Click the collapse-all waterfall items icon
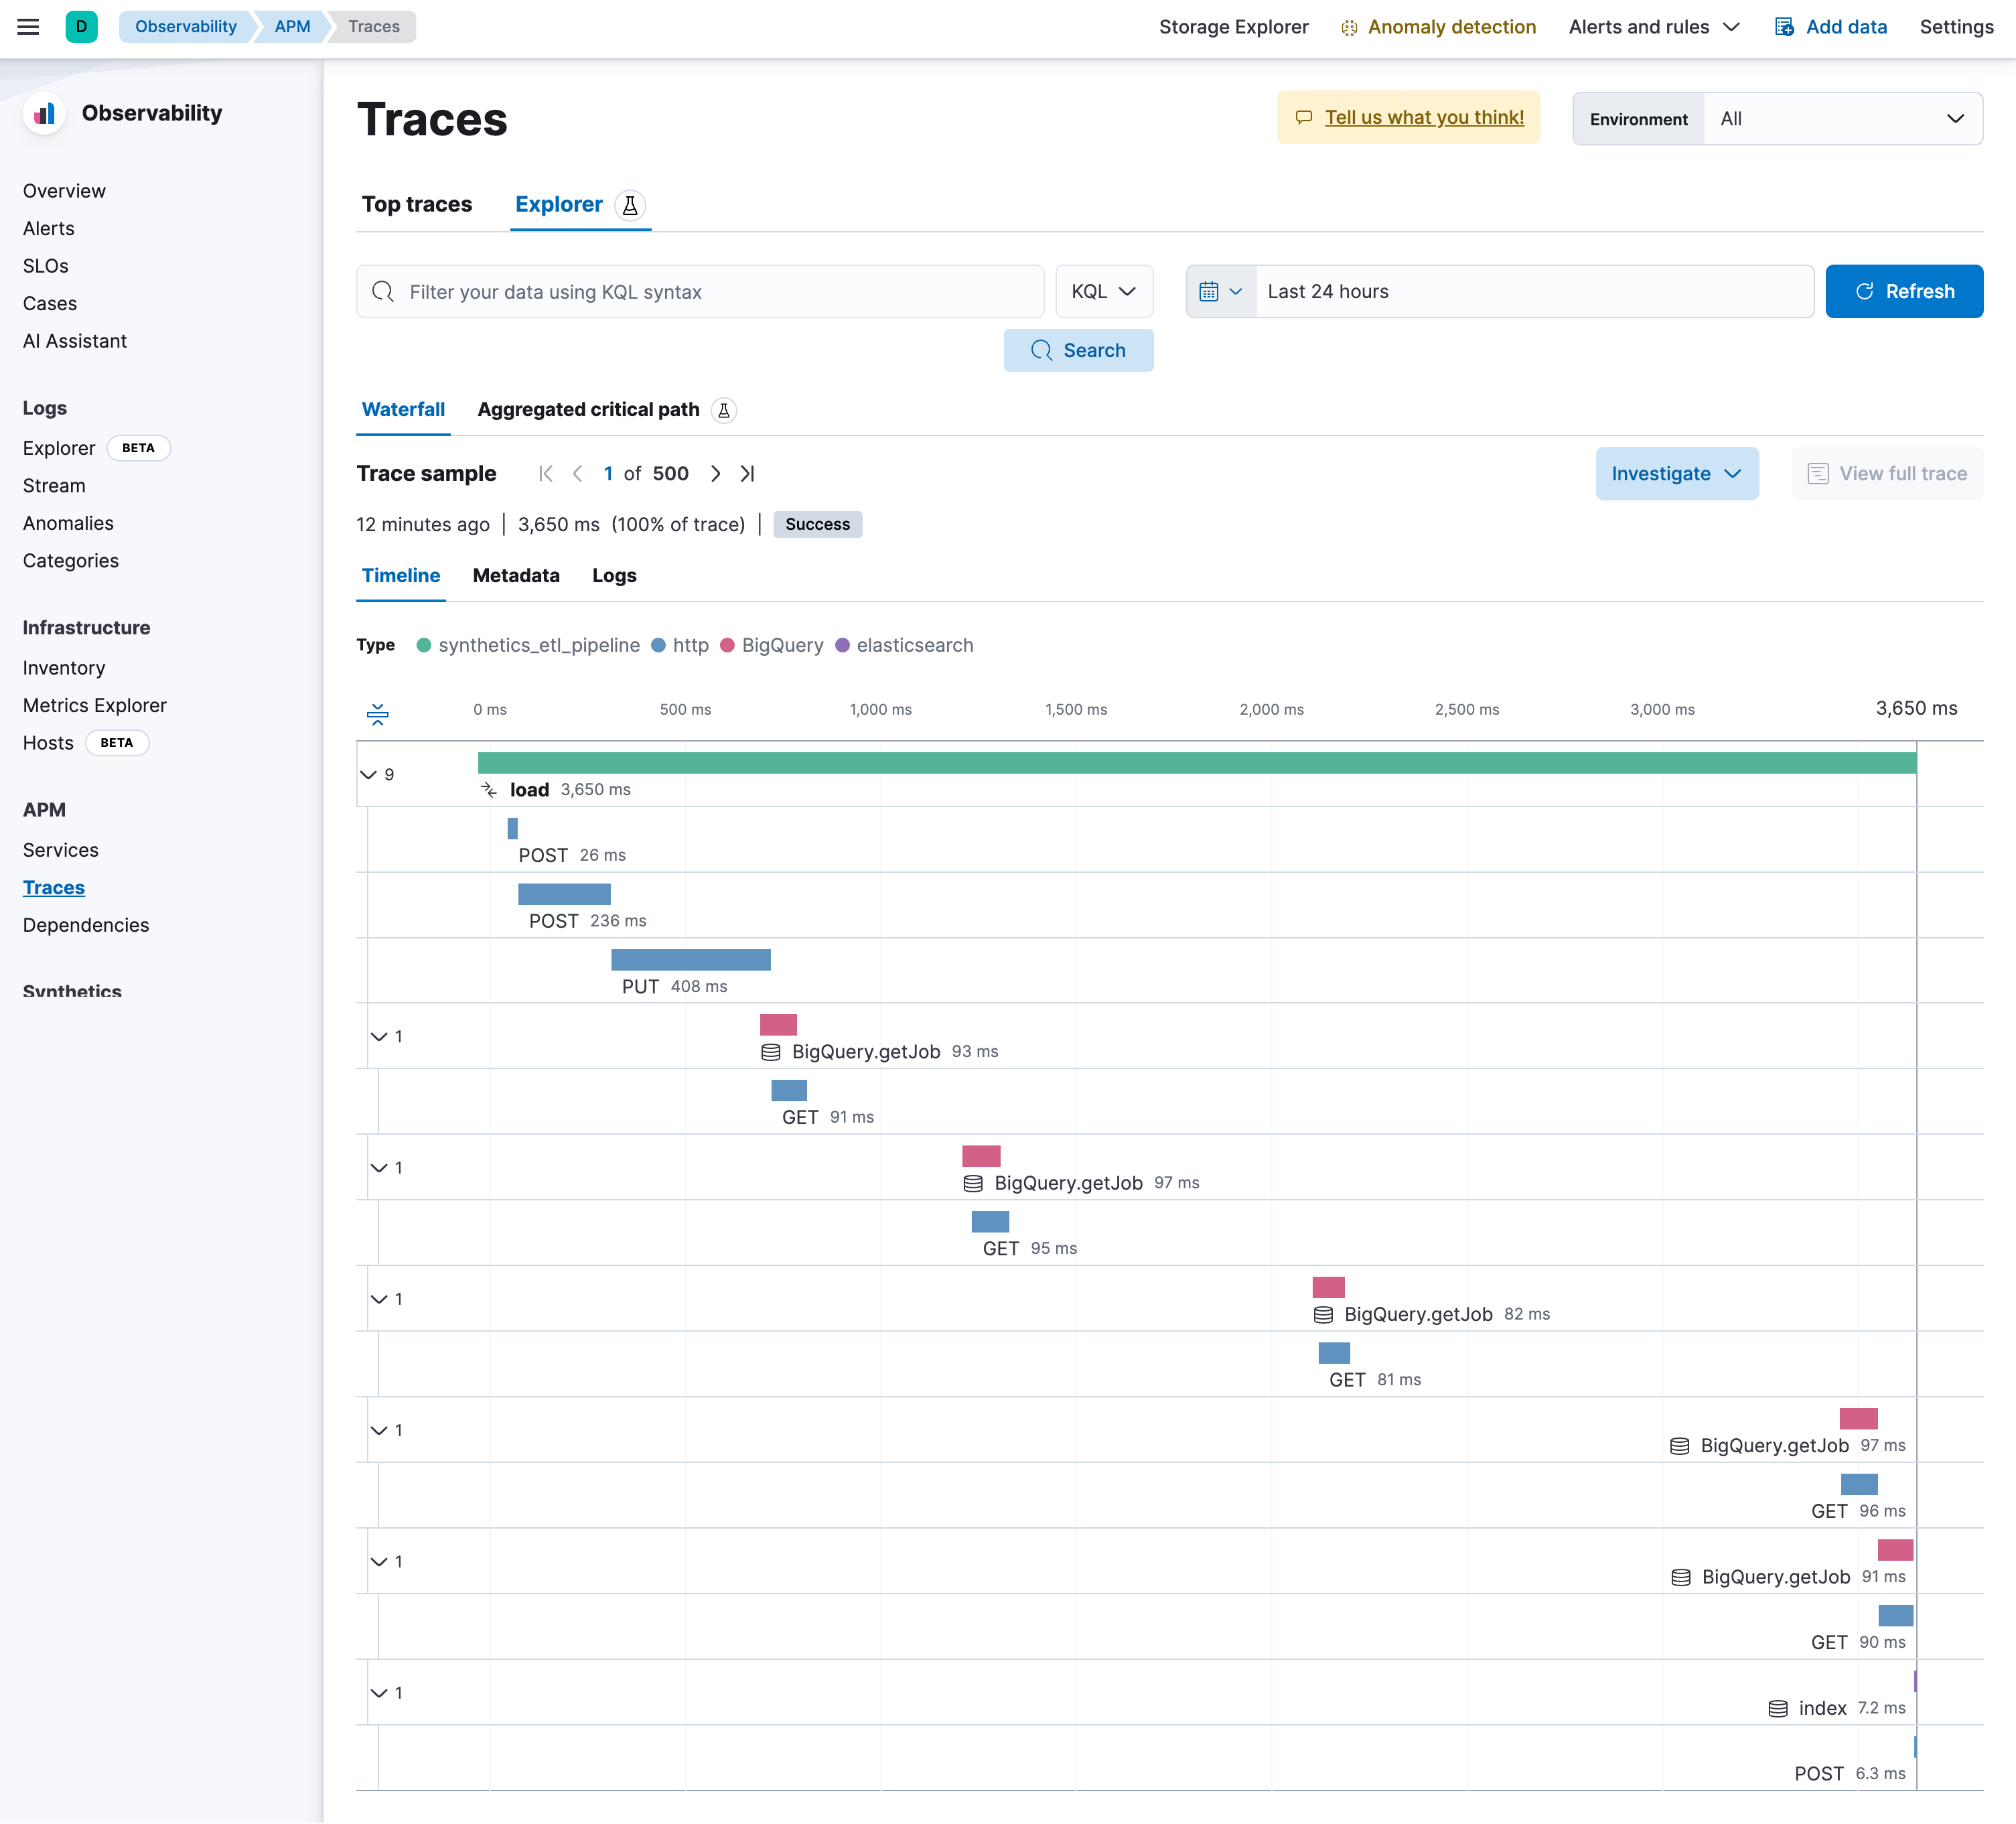 click(377, 713)
